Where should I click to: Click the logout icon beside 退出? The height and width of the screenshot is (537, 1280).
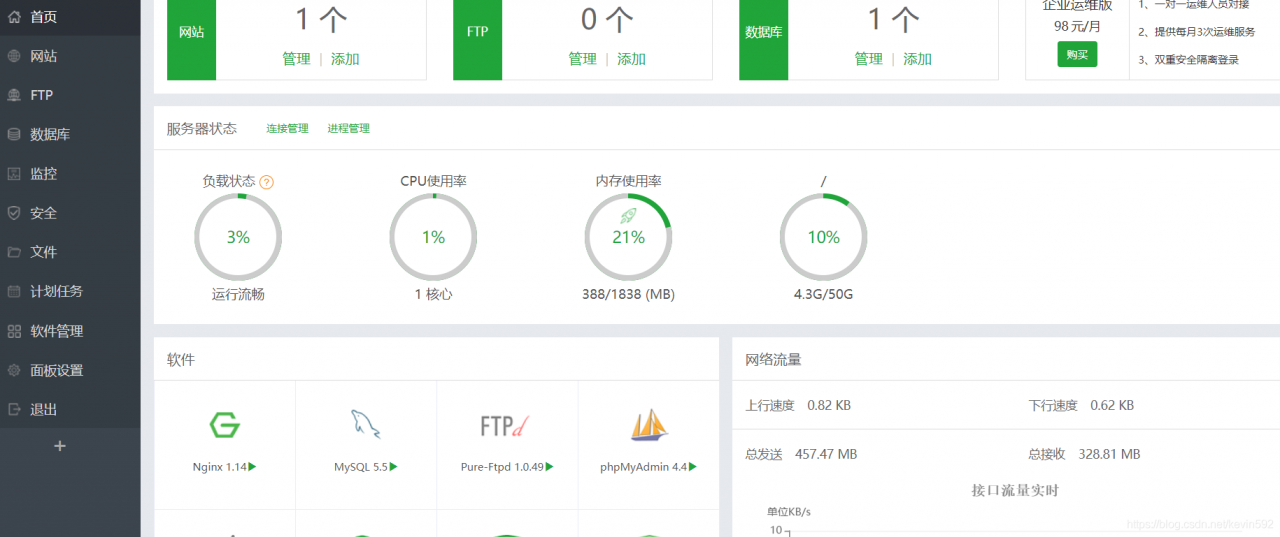(14, 409)
